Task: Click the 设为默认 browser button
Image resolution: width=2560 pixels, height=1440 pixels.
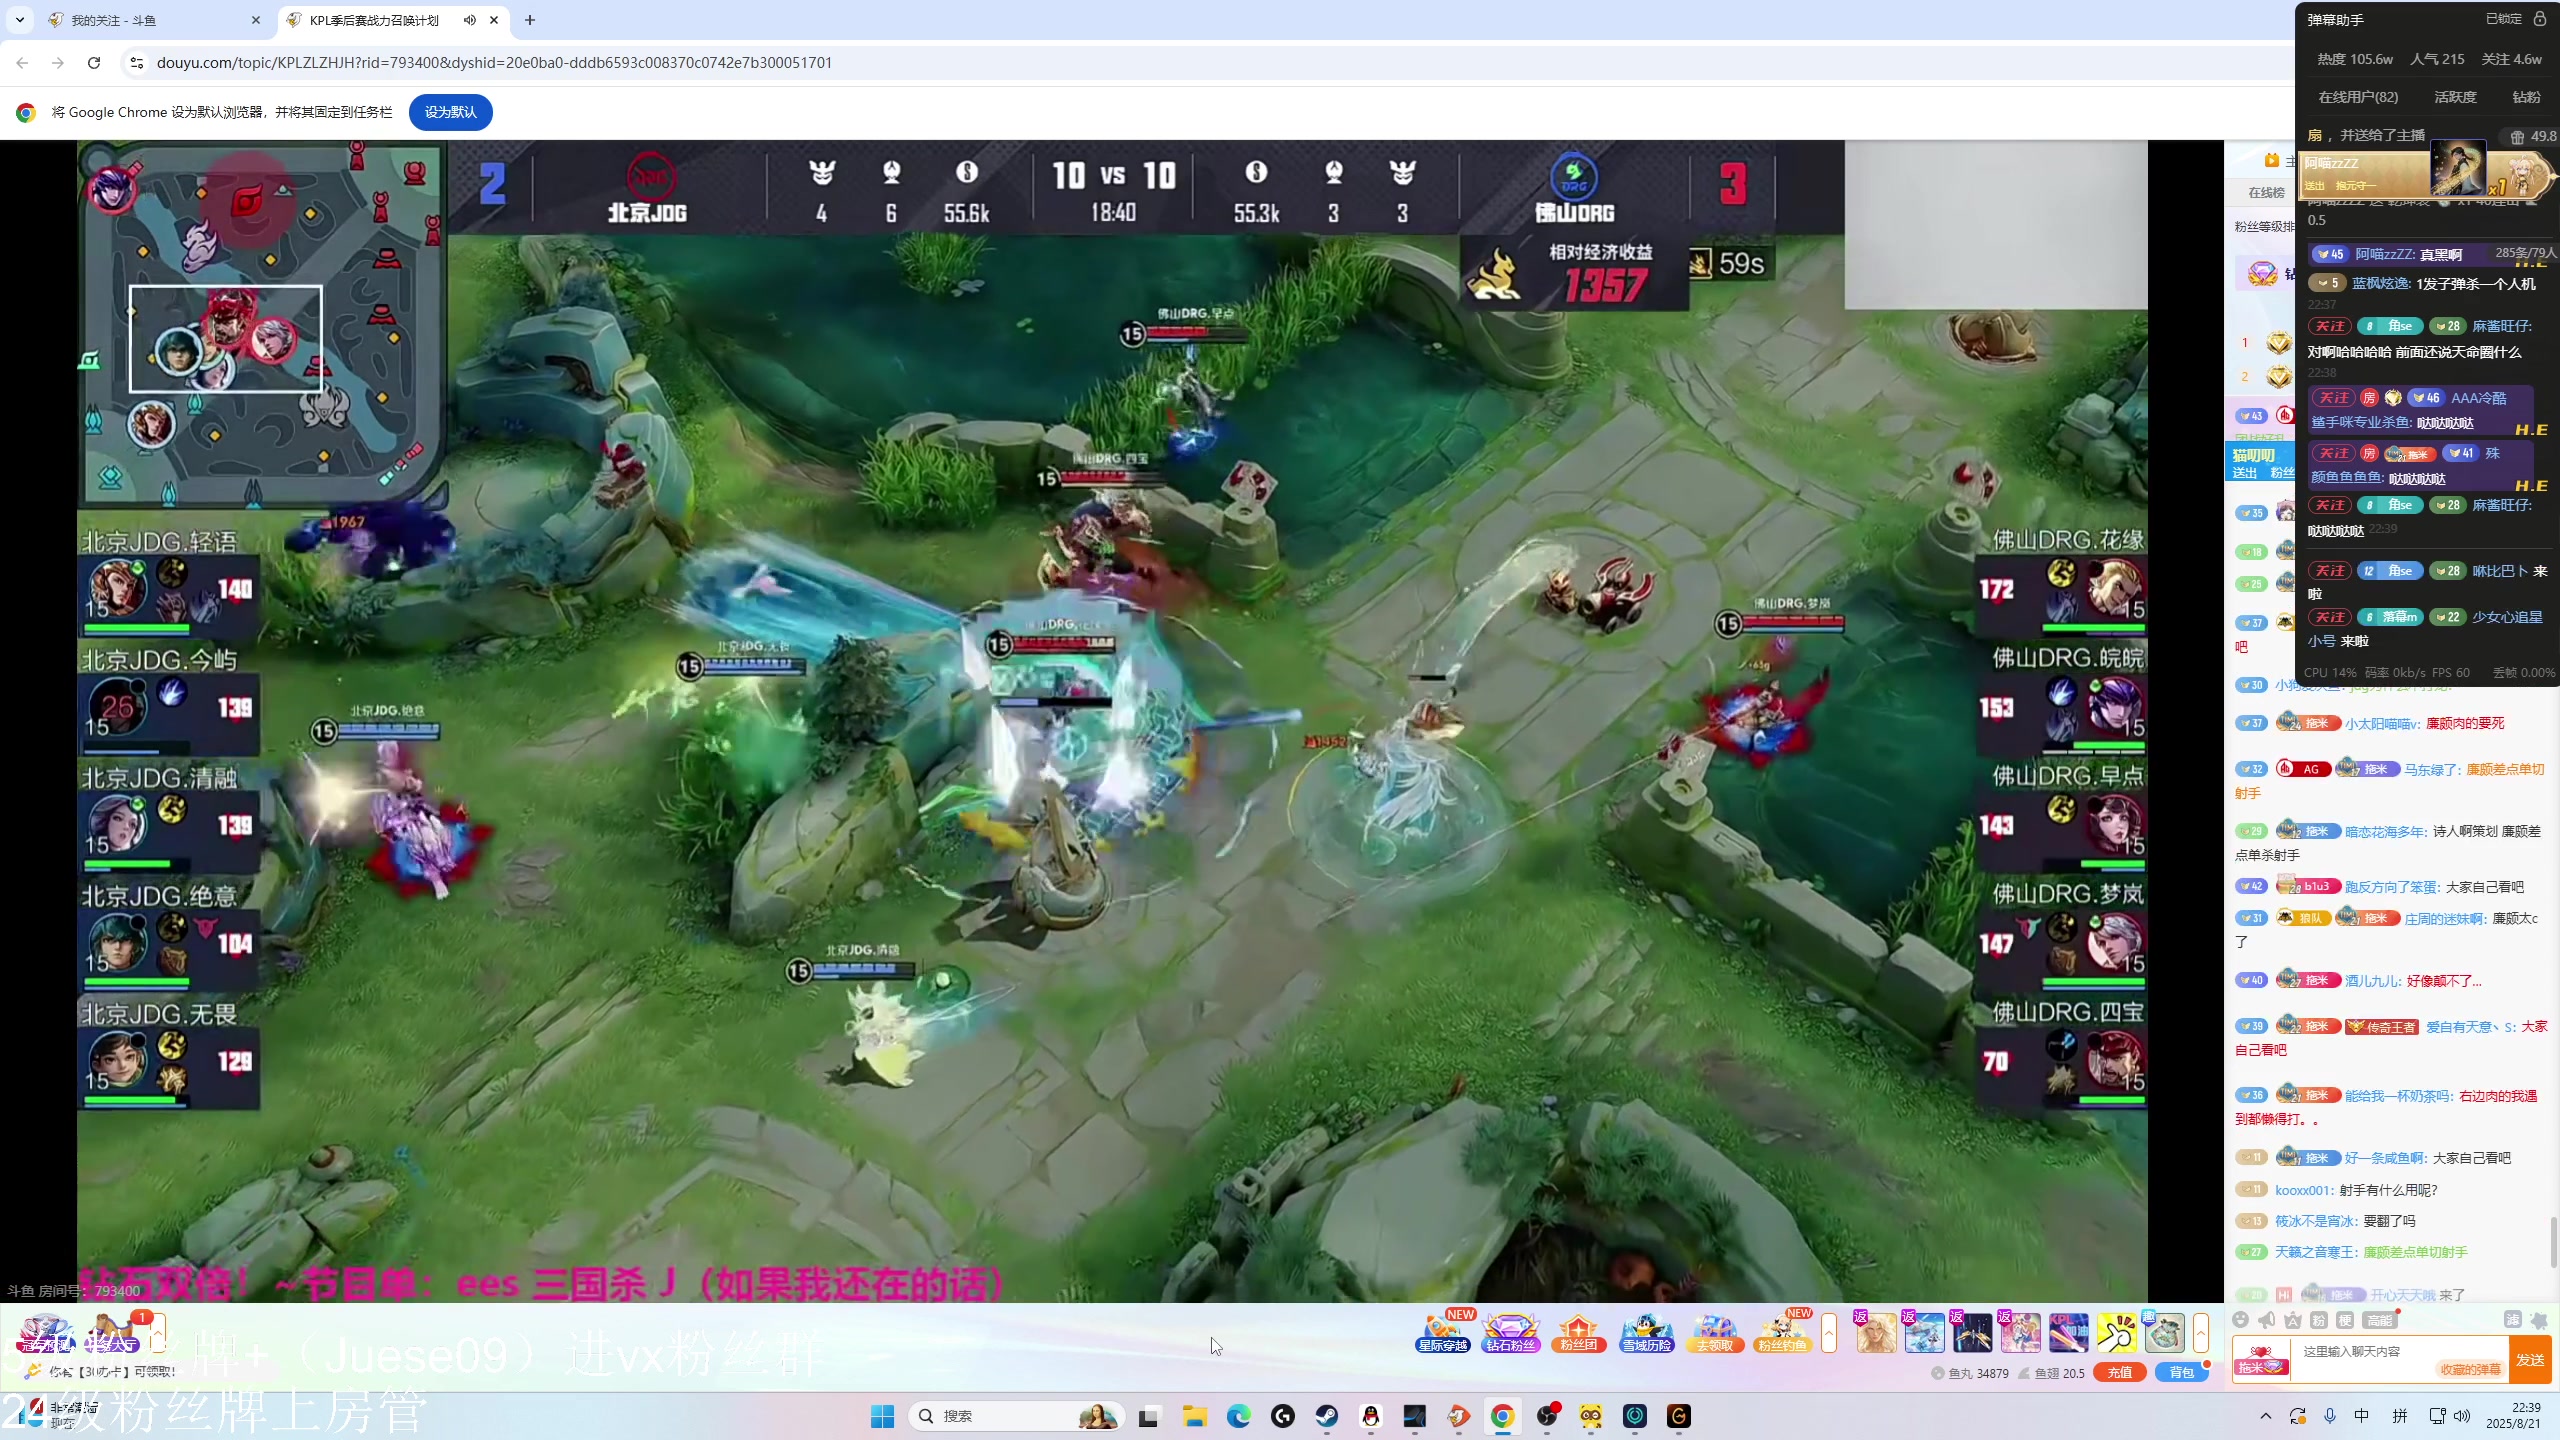Action: tap(450, 112)
